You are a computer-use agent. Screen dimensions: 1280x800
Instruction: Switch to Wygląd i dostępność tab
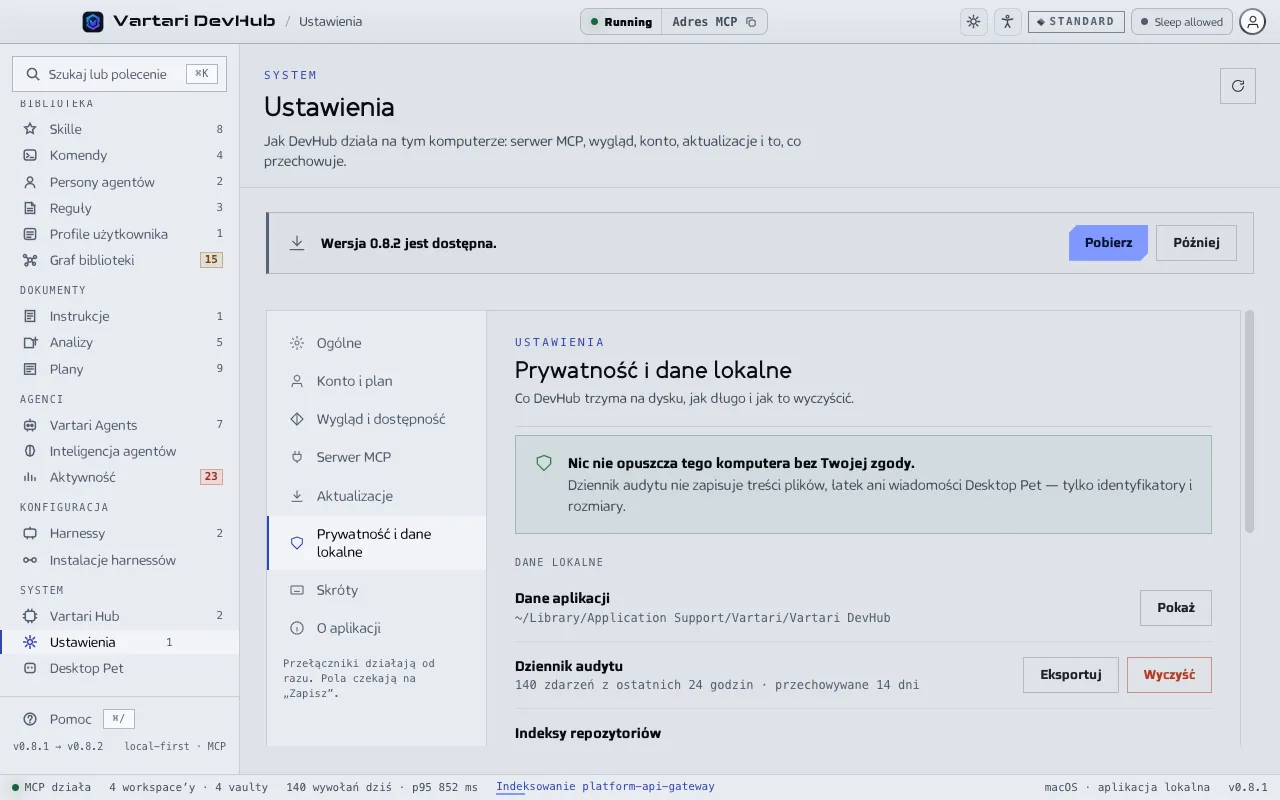pos(377,419)
